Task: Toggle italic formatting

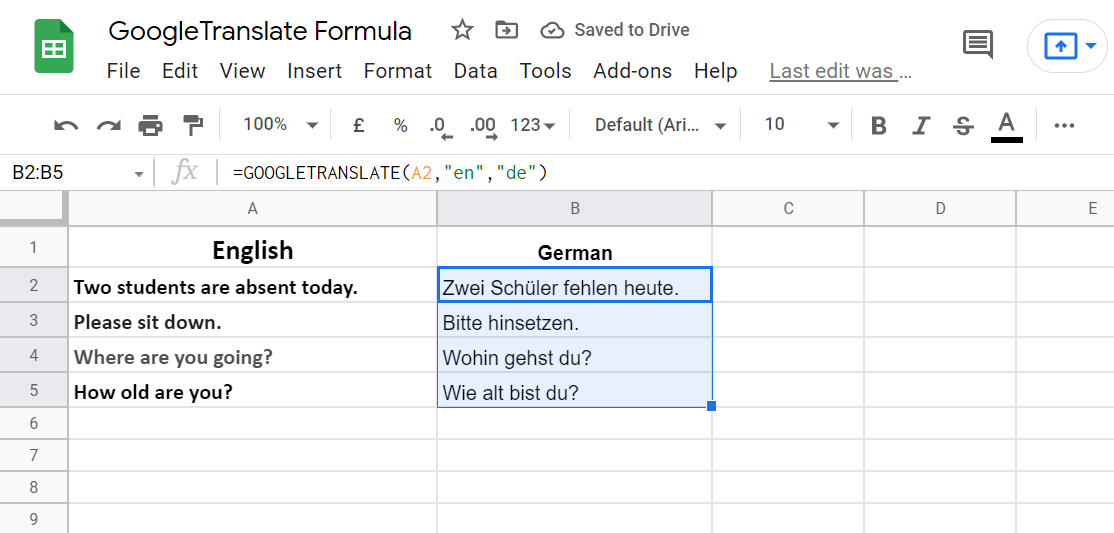Action: (922, 126)
